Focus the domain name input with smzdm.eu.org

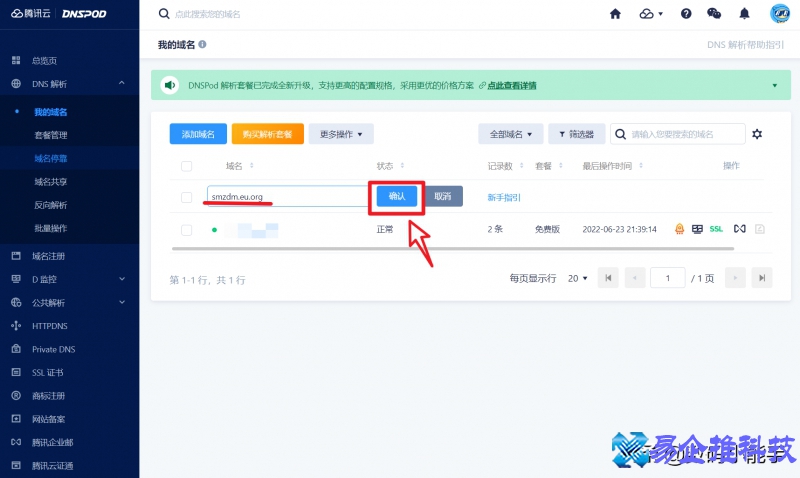pyautogui.click(x=288, y=196)
